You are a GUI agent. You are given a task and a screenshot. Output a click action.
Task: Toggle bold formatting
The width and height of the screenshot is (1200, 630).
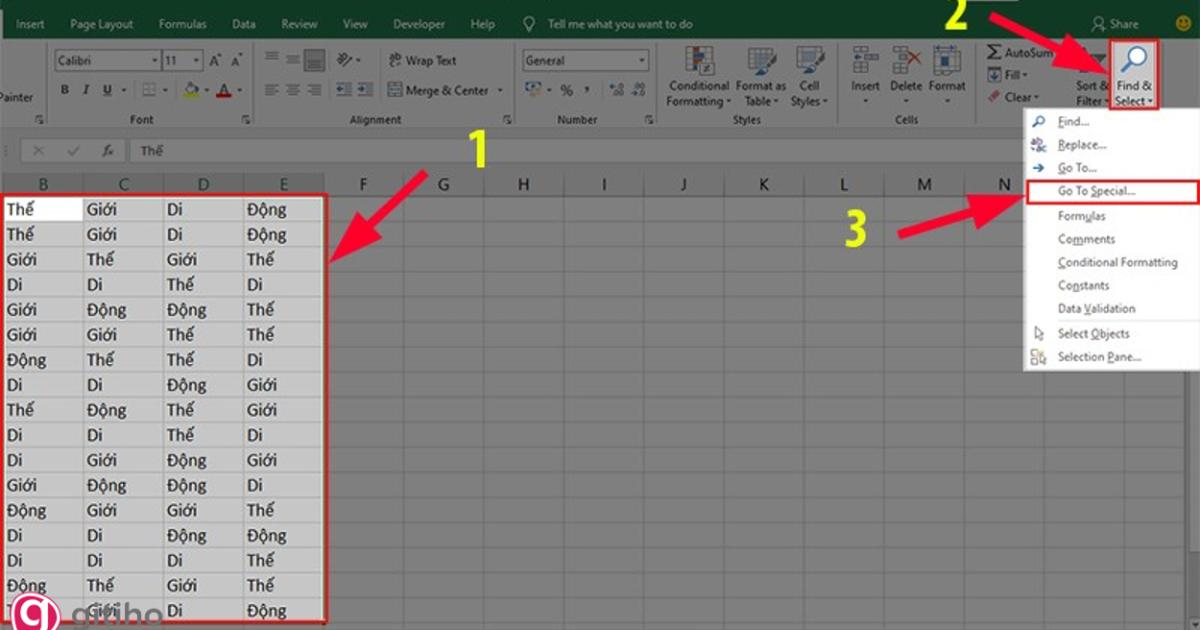pyautogui.click(x=64, y=89)
